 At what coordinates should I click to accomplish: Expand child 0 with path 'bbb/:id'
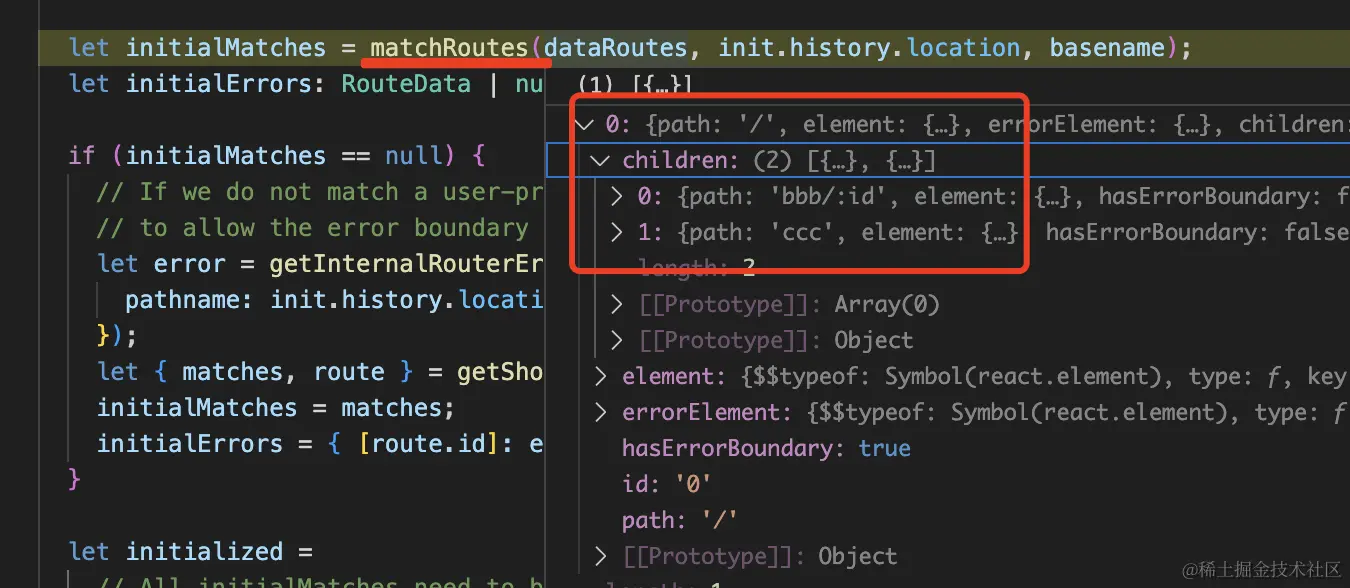tap(617, 197)
